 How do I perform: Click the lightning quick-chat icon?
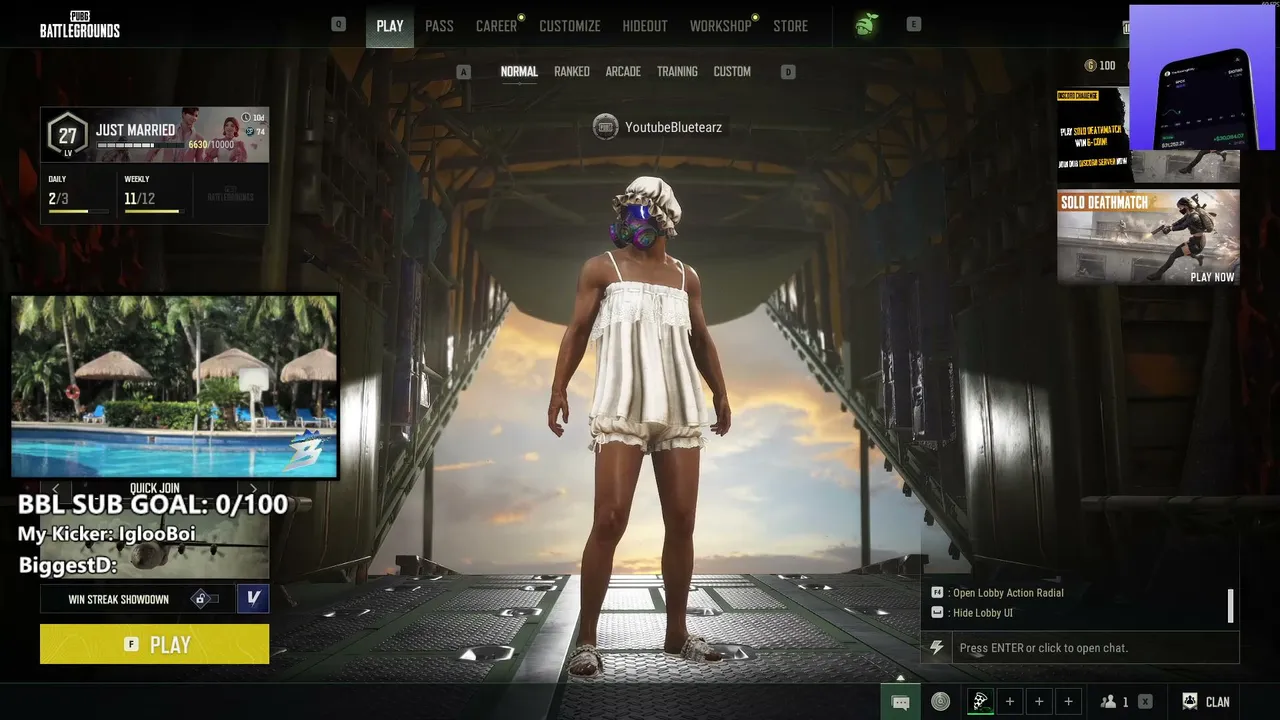pos(937,648)
